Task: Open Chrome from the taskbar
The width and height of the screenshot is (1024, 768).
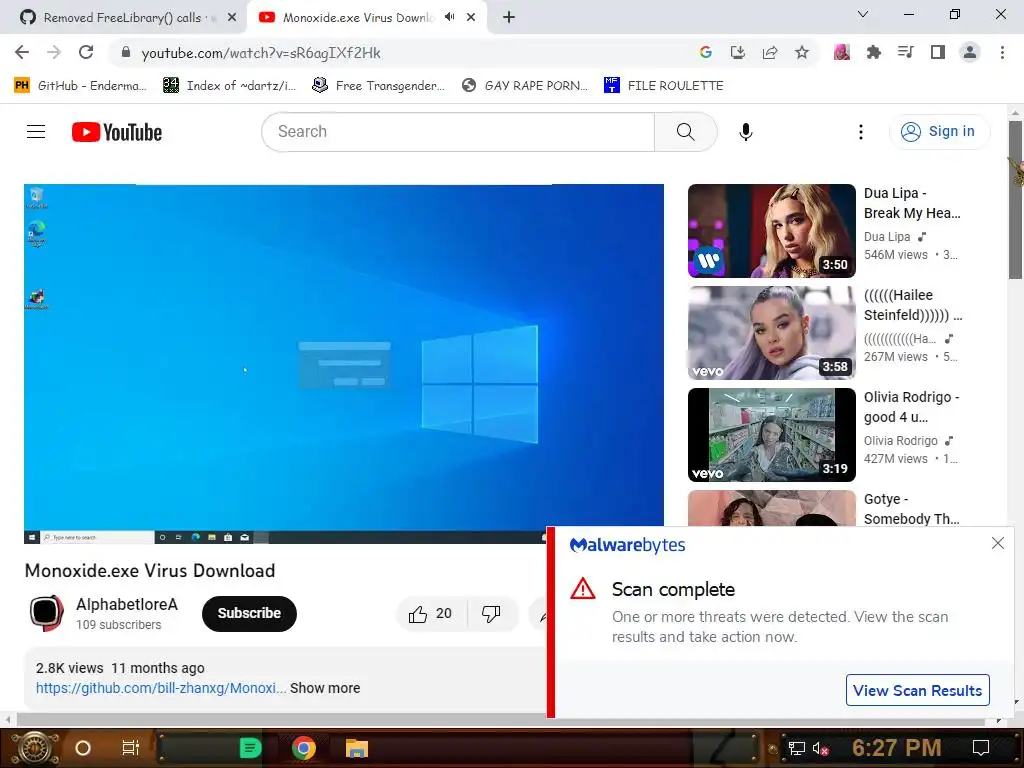Action: pyautogui.click(x=303, y=748)
